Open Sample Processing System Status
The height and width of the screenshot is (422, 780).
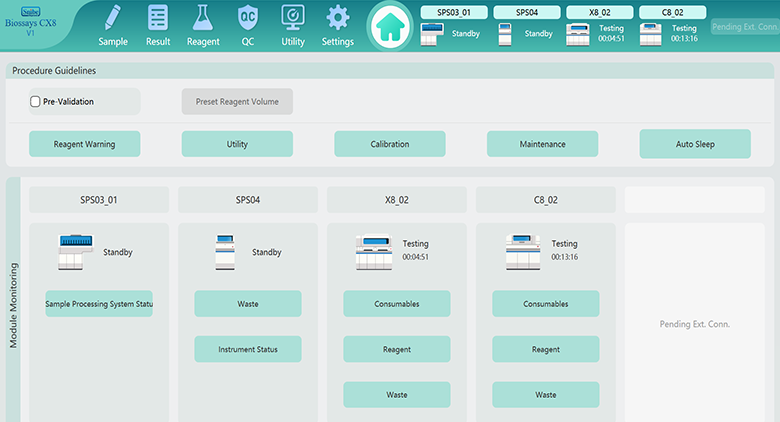tap(99, 304)
